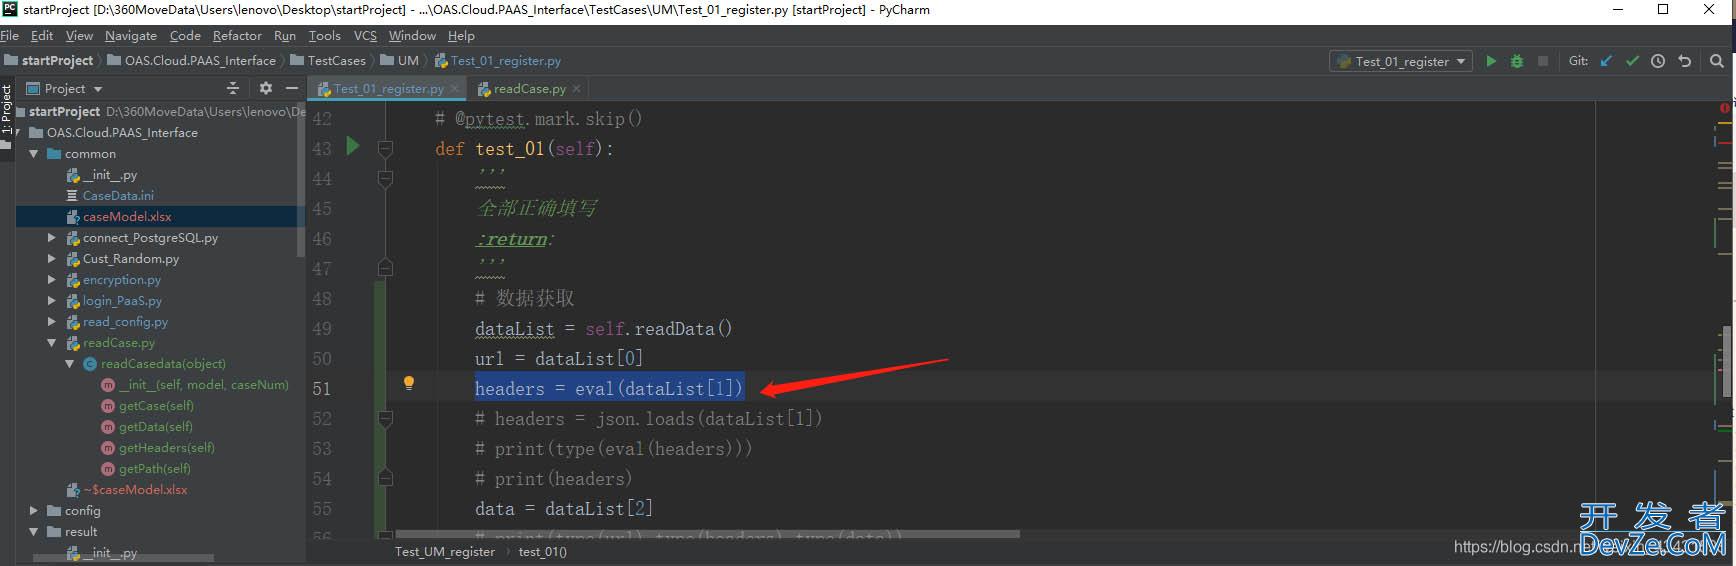This screenshot has width=1736, height=566.
Task: Expand encryption.py node
Action: coord(52,280)
